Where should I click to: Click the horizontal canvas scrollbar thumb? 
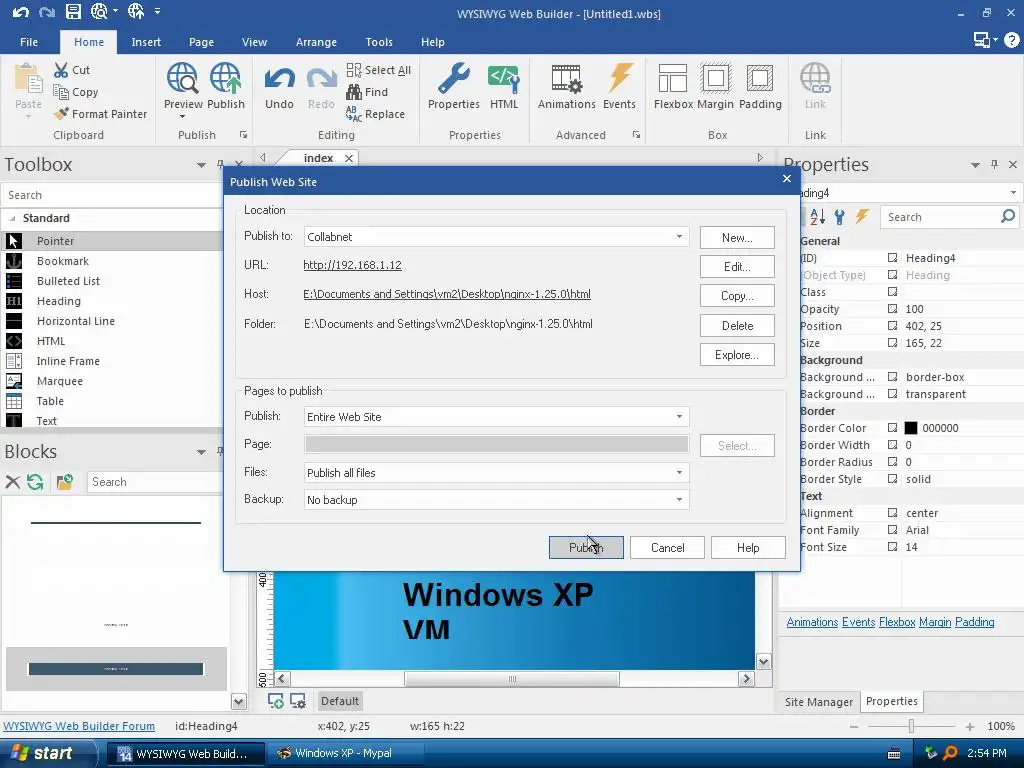click(511, 679)
